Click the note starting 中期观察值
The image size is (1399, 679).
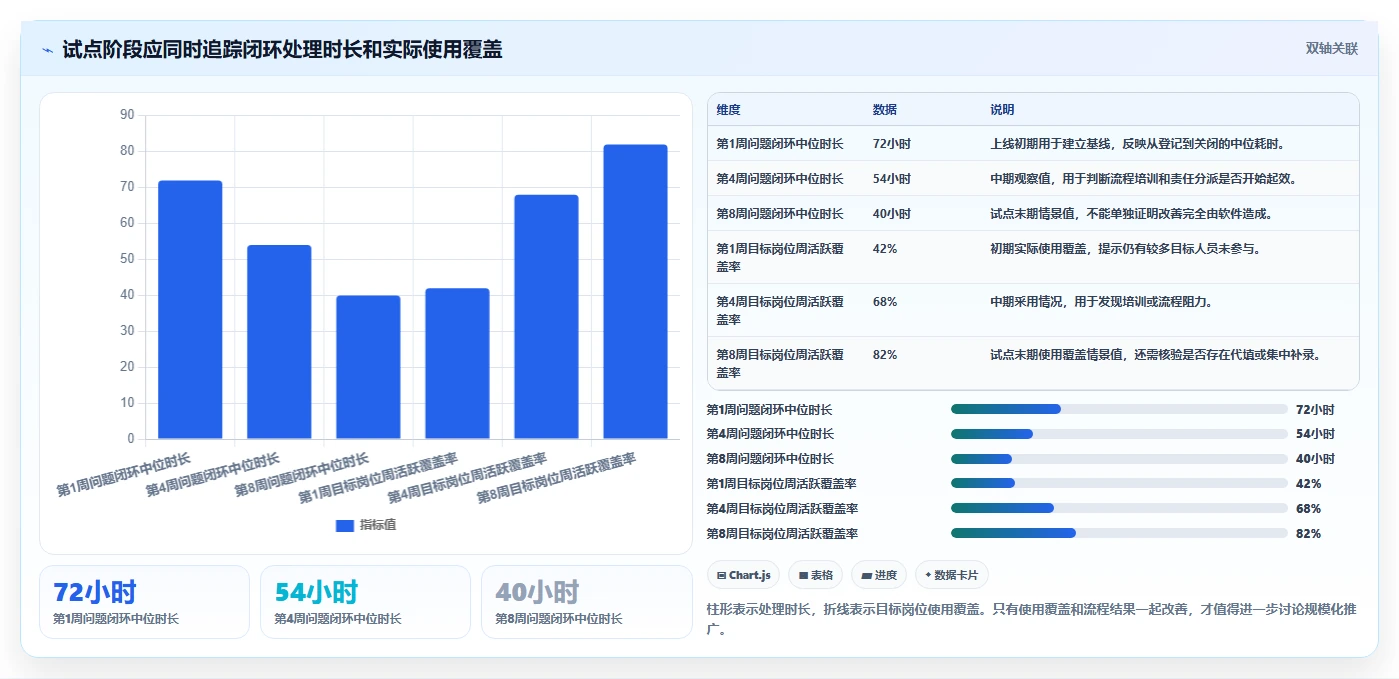(1143, 179)
